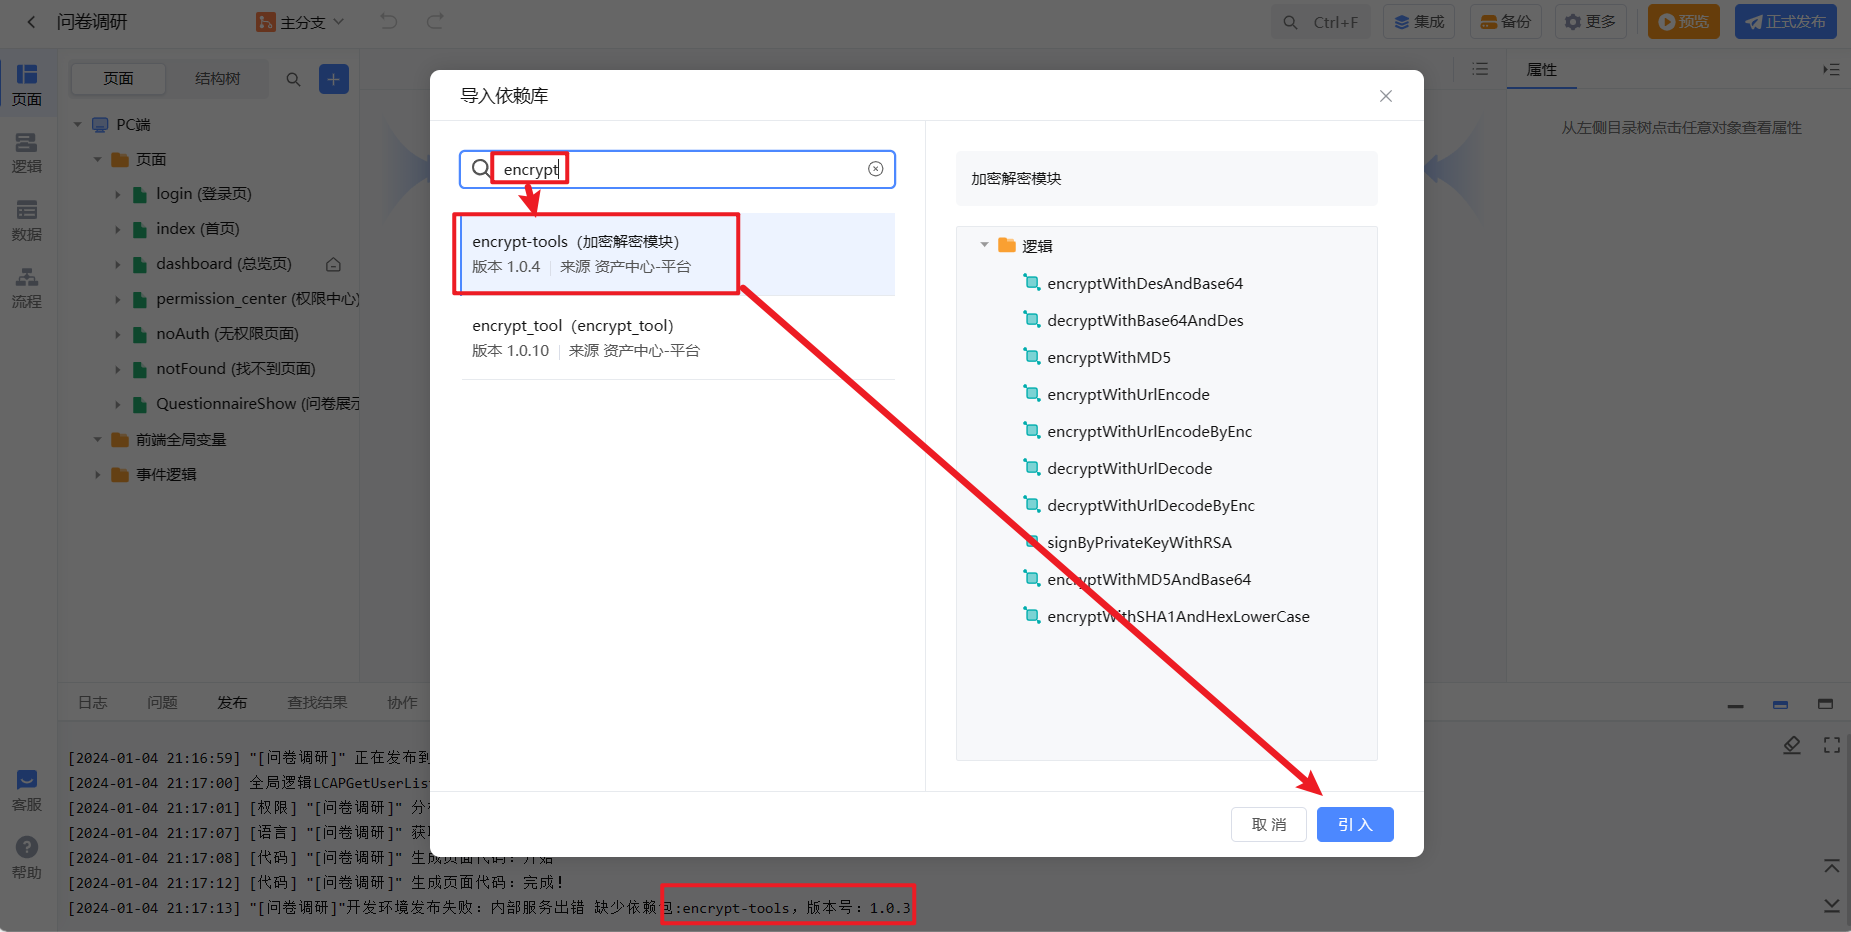This screenshot has height=932, width=1851.
Task: Select encryptWithUrlEncodeByEnc logic item
Action: point(1149,432)
